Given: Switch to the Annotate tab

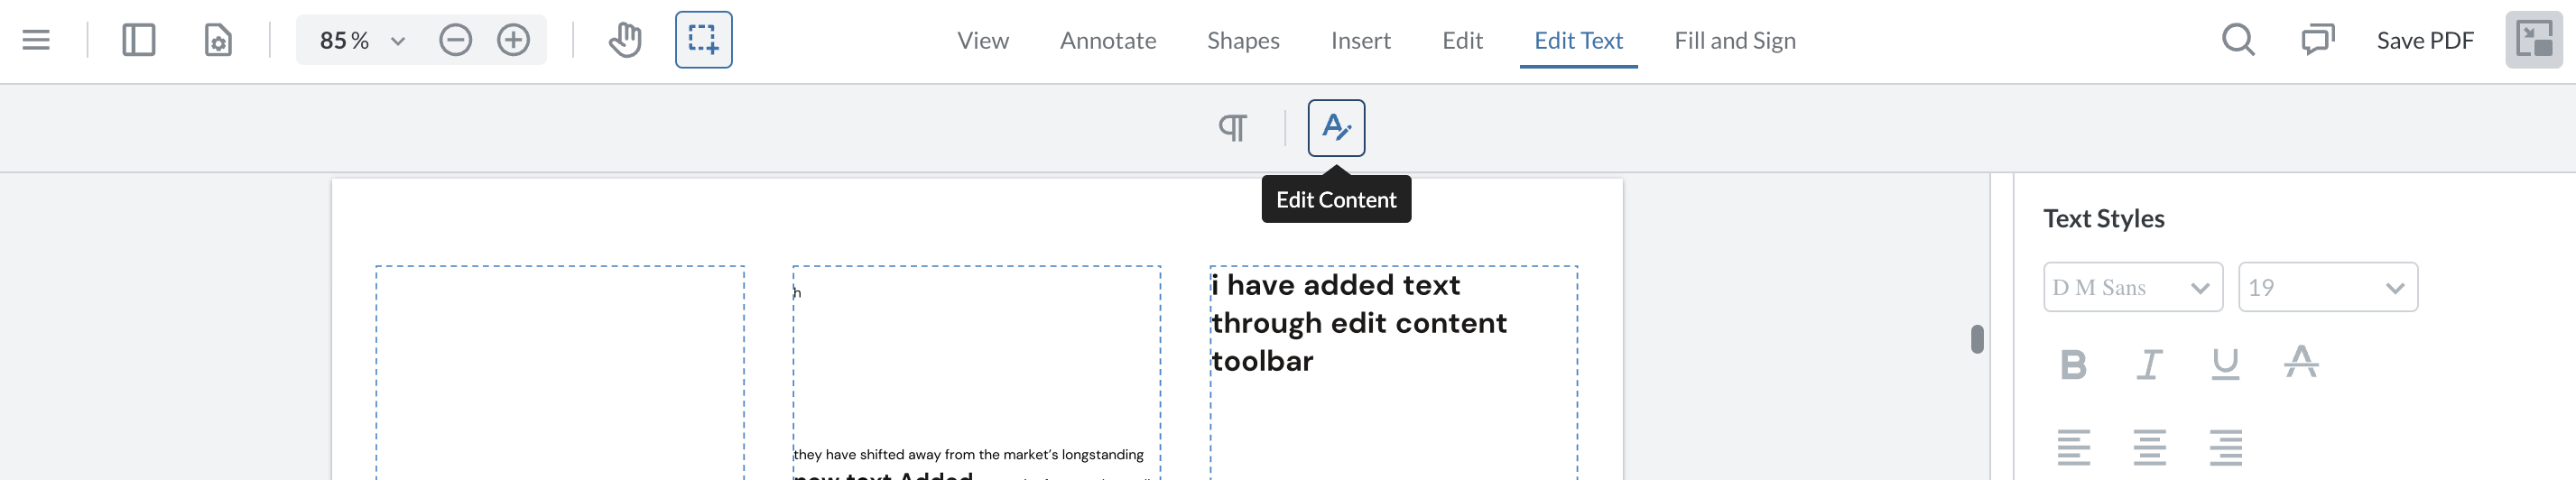Looking at the screenshot, I should pos(1107,40).
